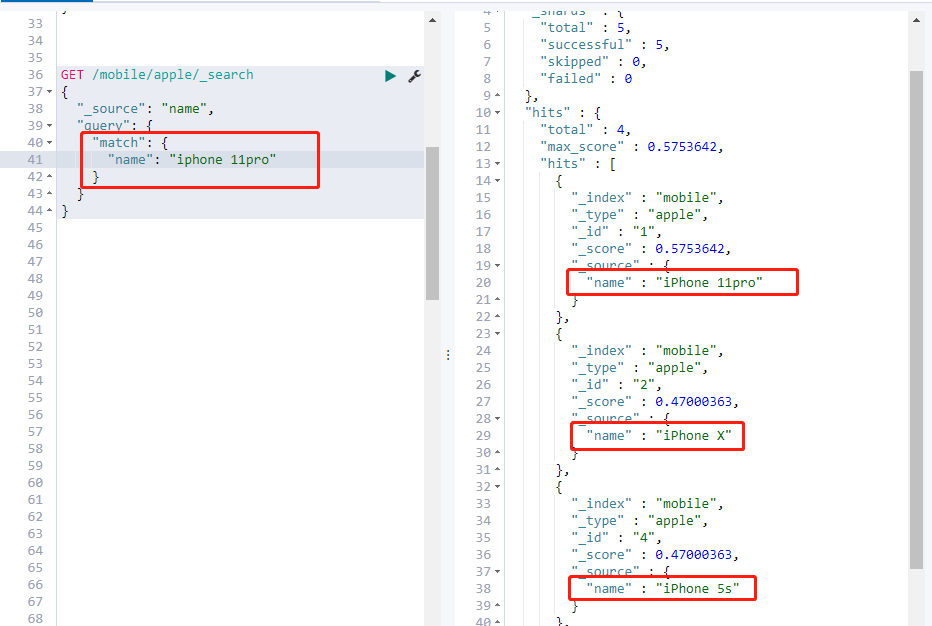Image resolution: width=932 pixels, height=626 pixels.
Task: Click editor line number 50
Action: [x=35, y=313]
